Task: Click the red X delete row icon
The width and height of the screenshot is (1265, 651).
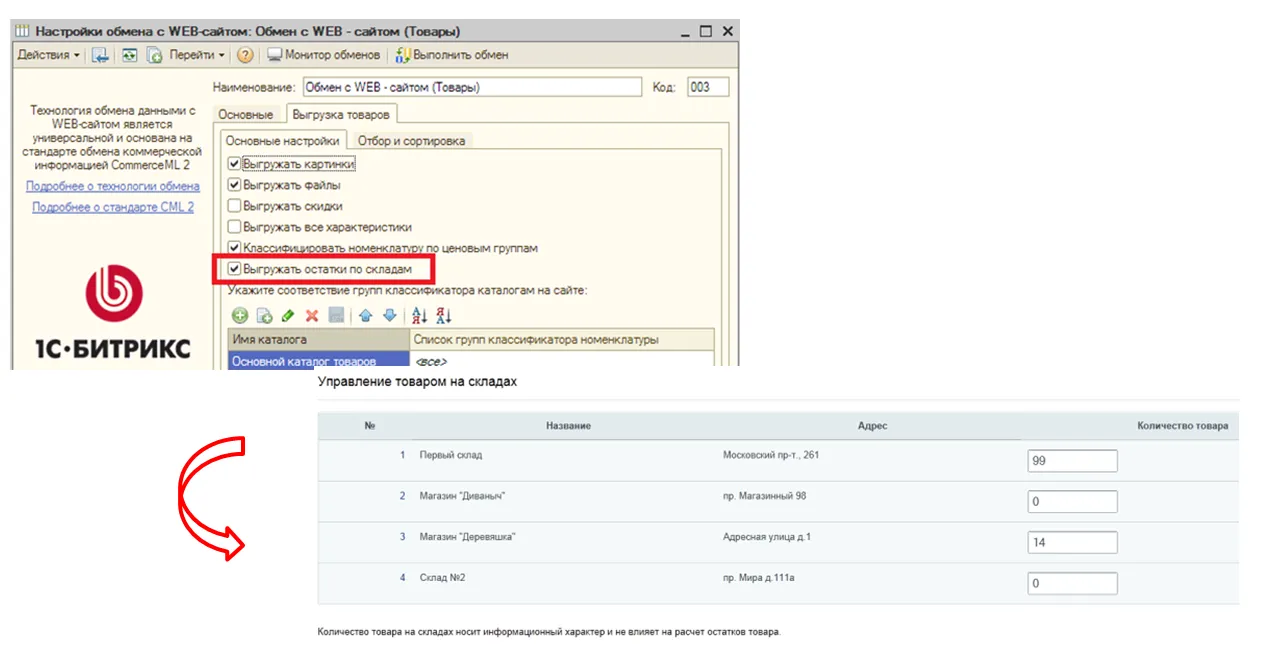Action: 312,315
